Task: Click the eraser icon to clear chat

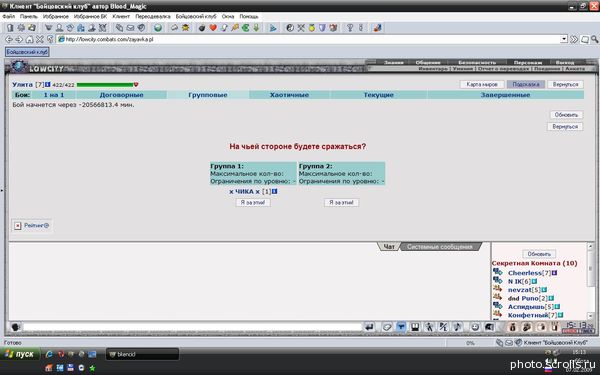Action: tap(387, 327)
